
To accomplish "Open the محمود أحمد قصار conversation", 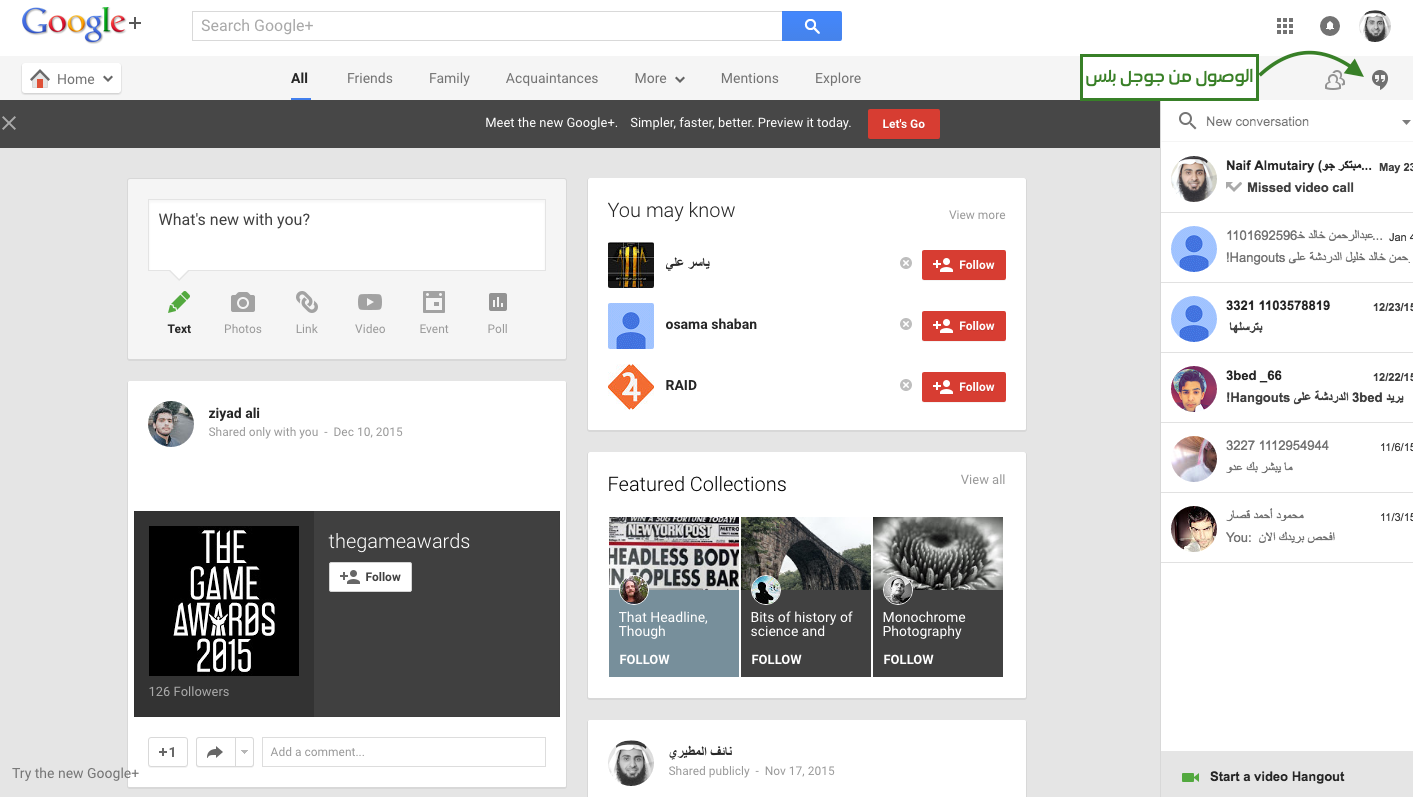I will click(1287, 527).
